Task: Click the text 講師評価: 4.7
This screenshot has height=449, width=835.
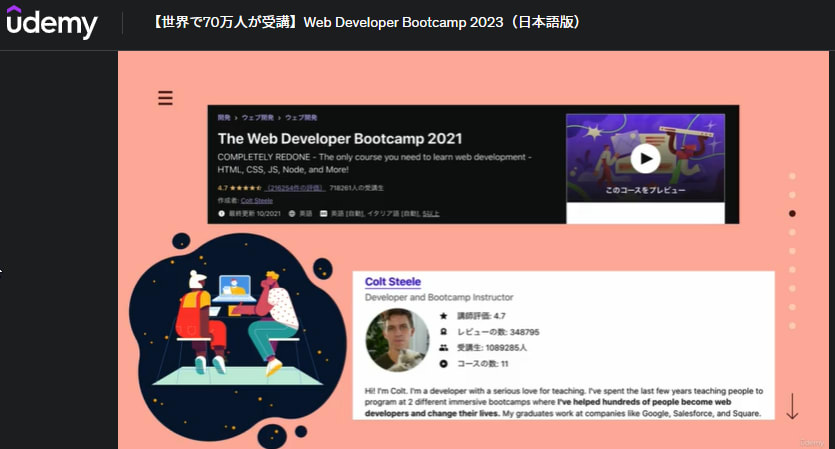Action: [481, 316]
